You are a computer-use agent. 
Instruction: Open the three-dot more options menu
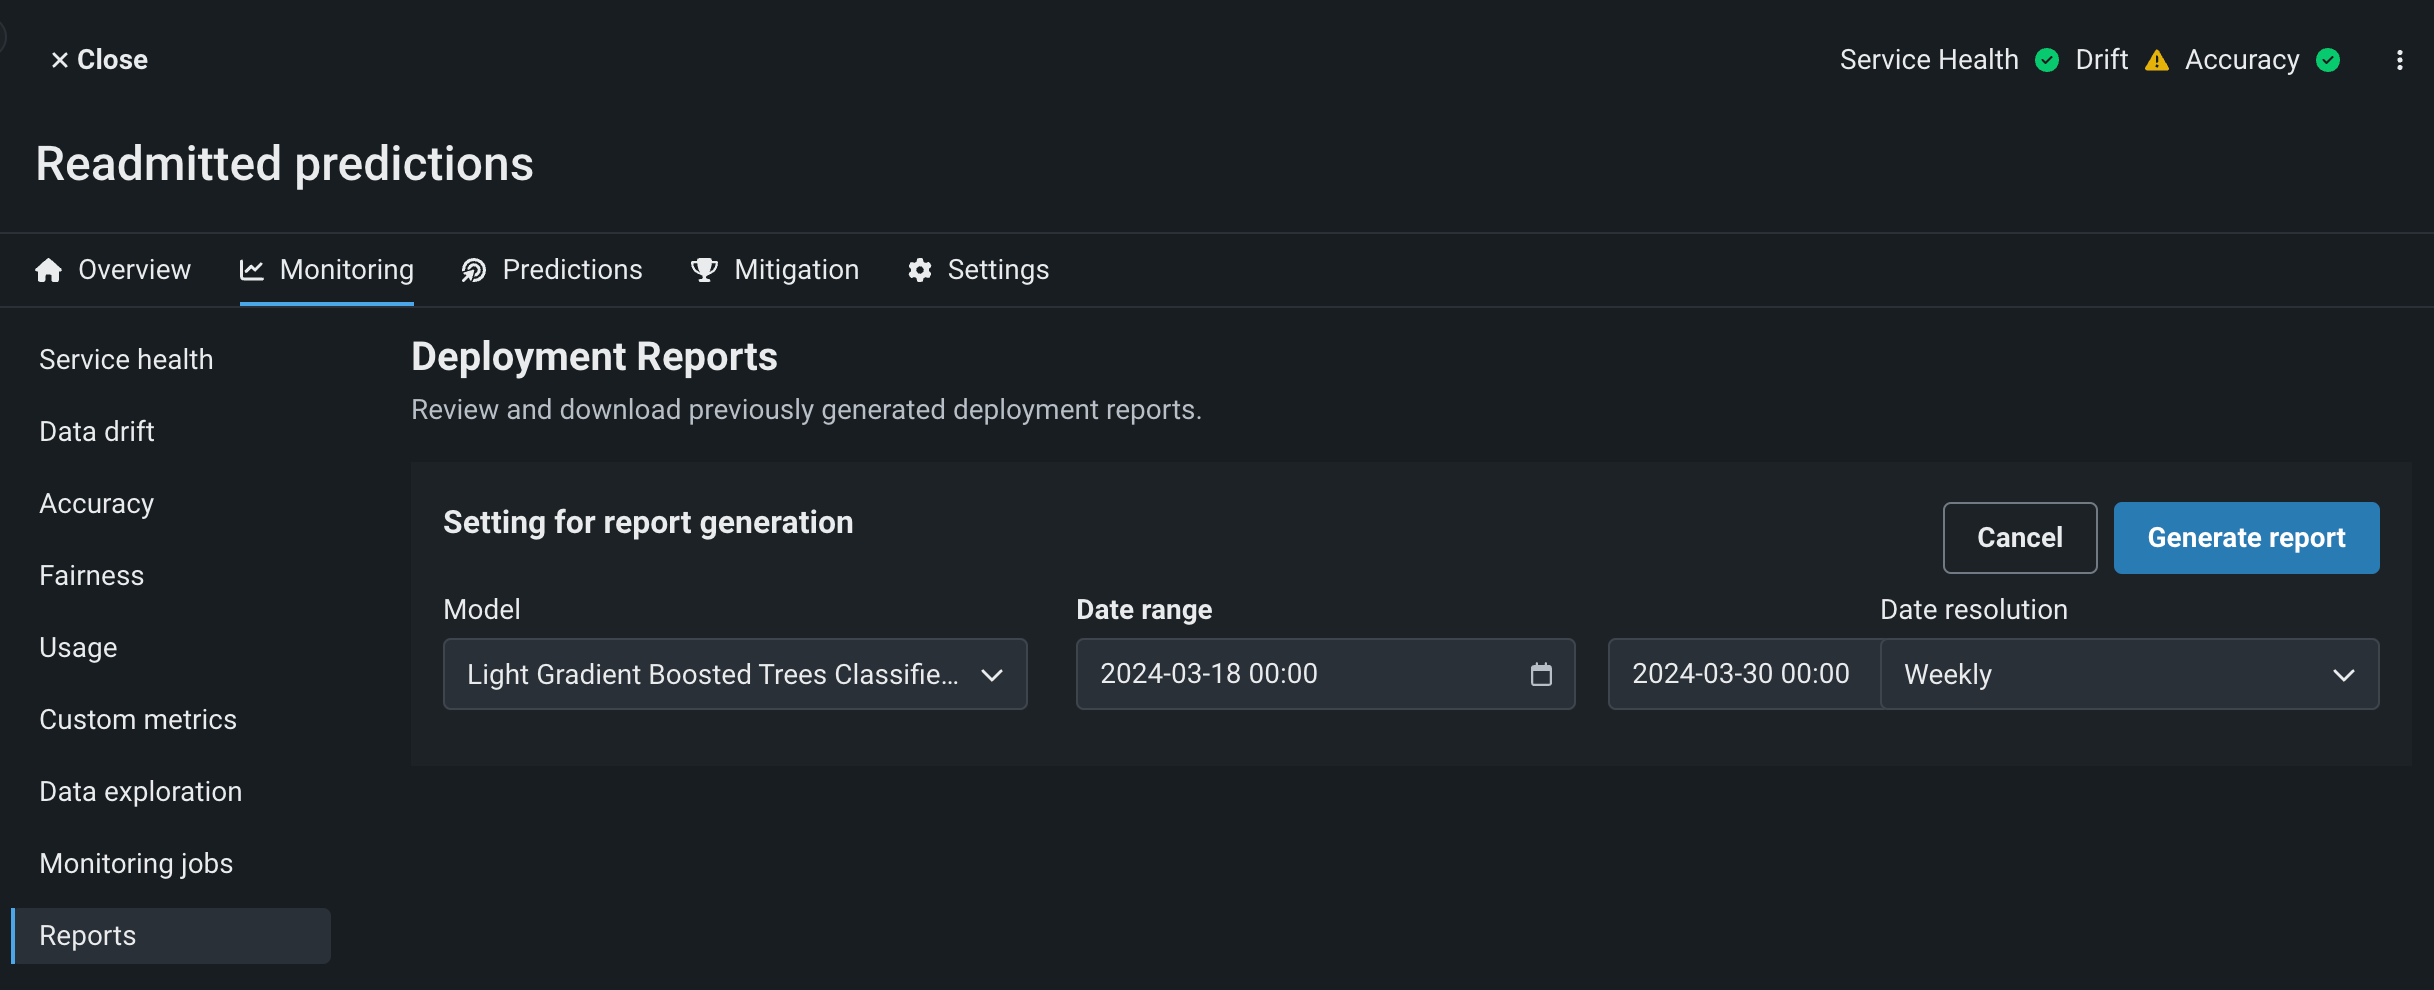click(x=2399, y=60)
